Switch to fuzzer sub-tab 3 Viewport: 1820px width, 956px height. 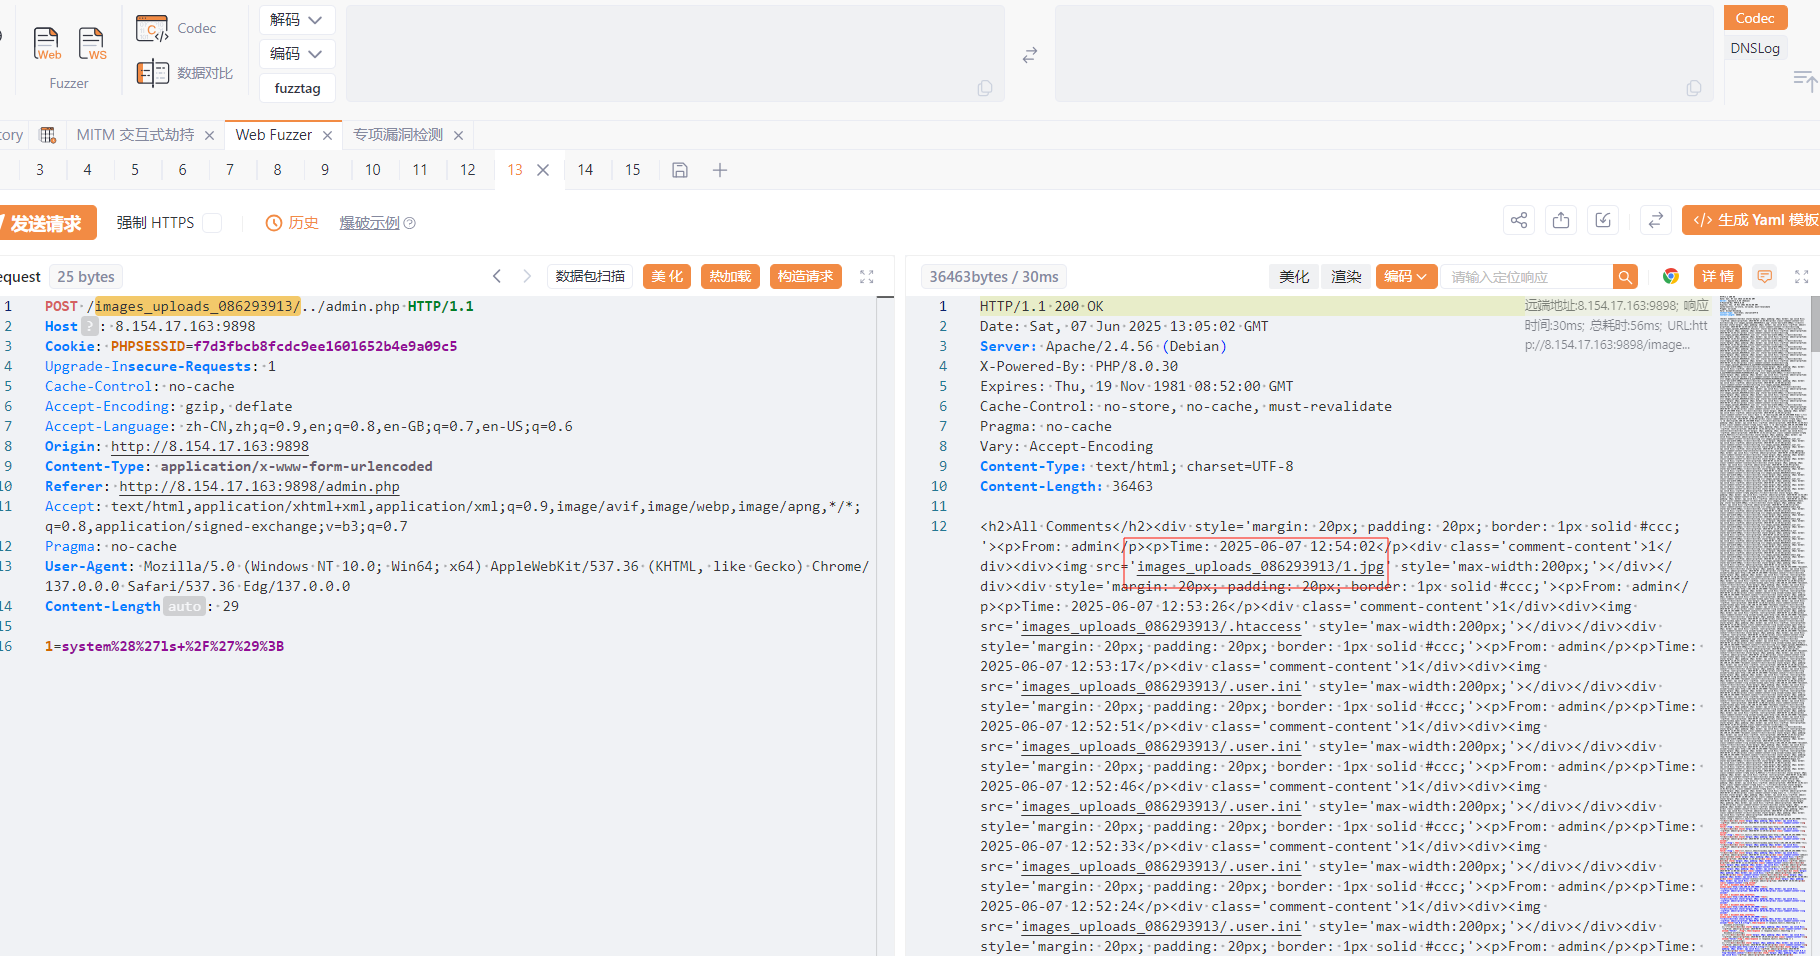tap(40, 170)
